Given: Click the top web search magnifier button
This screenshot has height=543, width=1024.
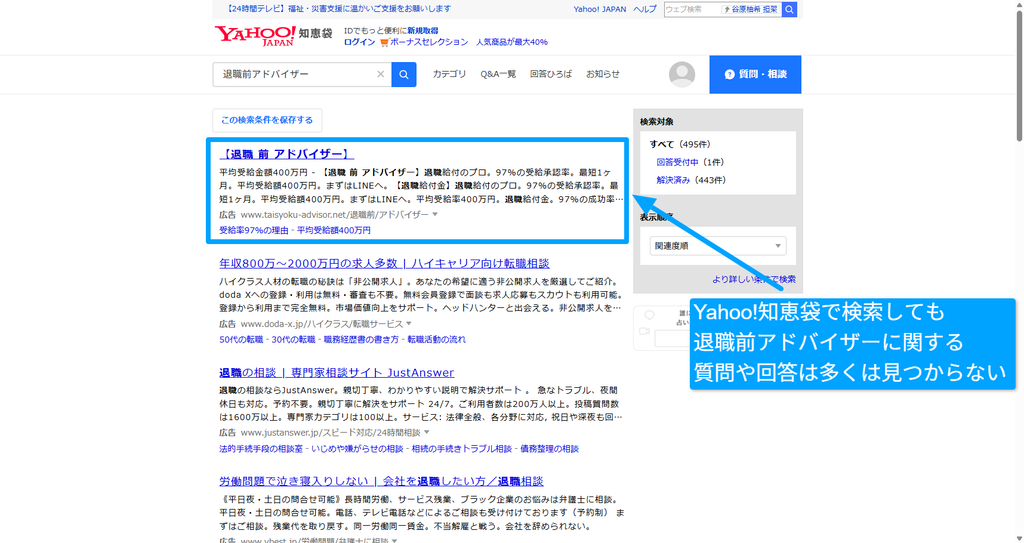Looking at the screenshot, I should 789,9.
